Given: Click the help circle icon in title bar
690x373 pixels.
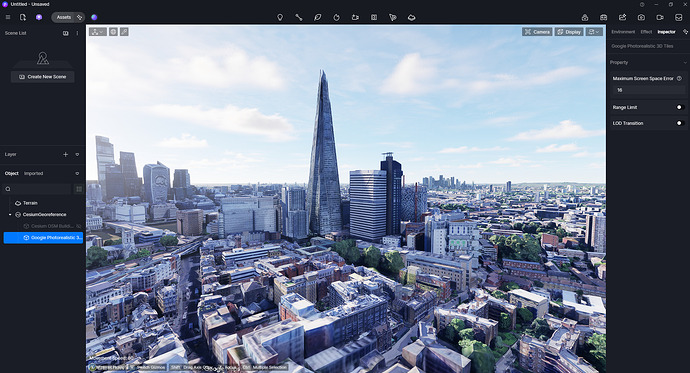Looking at the screenshot, I should 642,4.
